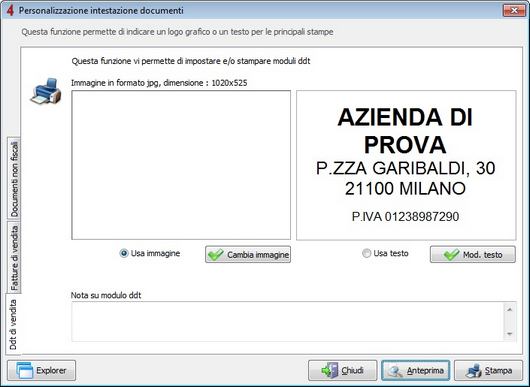Click the note field scroll down arrow

(x=510, y=334)
